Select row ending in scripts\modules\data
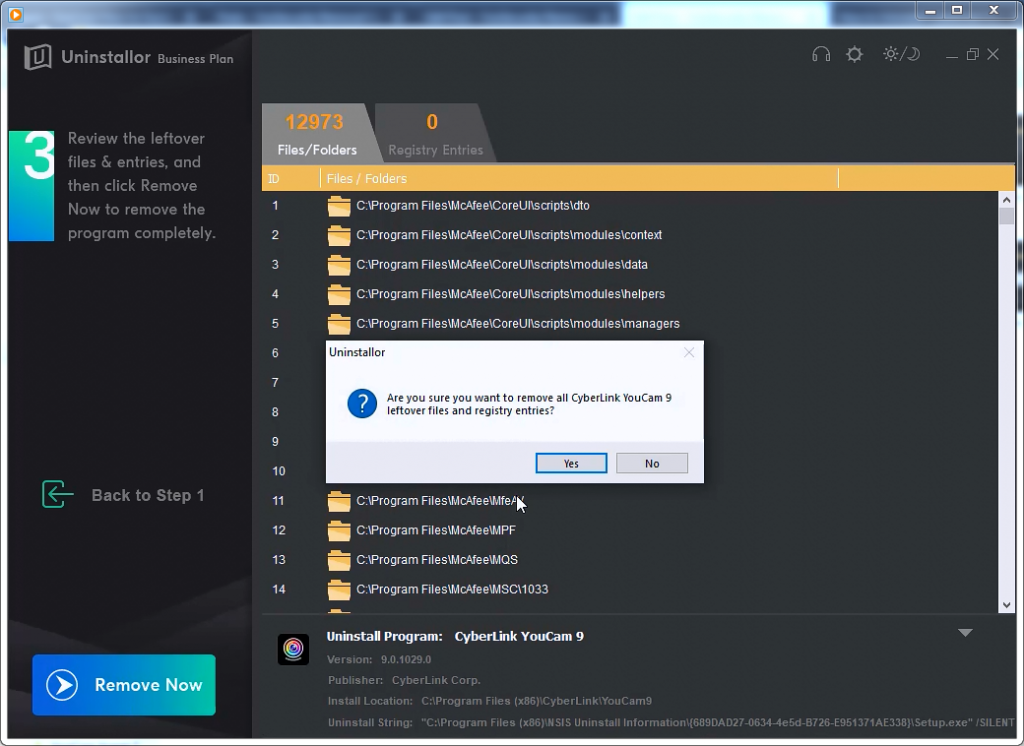The image size is (1024, 746). tap(630, 265)
